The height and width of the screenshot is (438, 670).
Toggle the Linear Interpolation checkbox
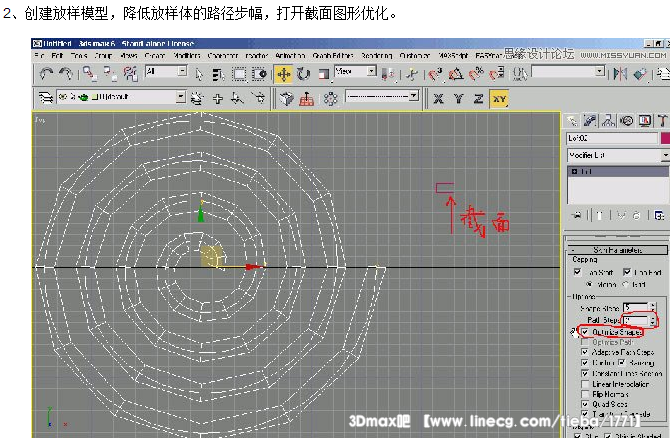pos(585,384)
